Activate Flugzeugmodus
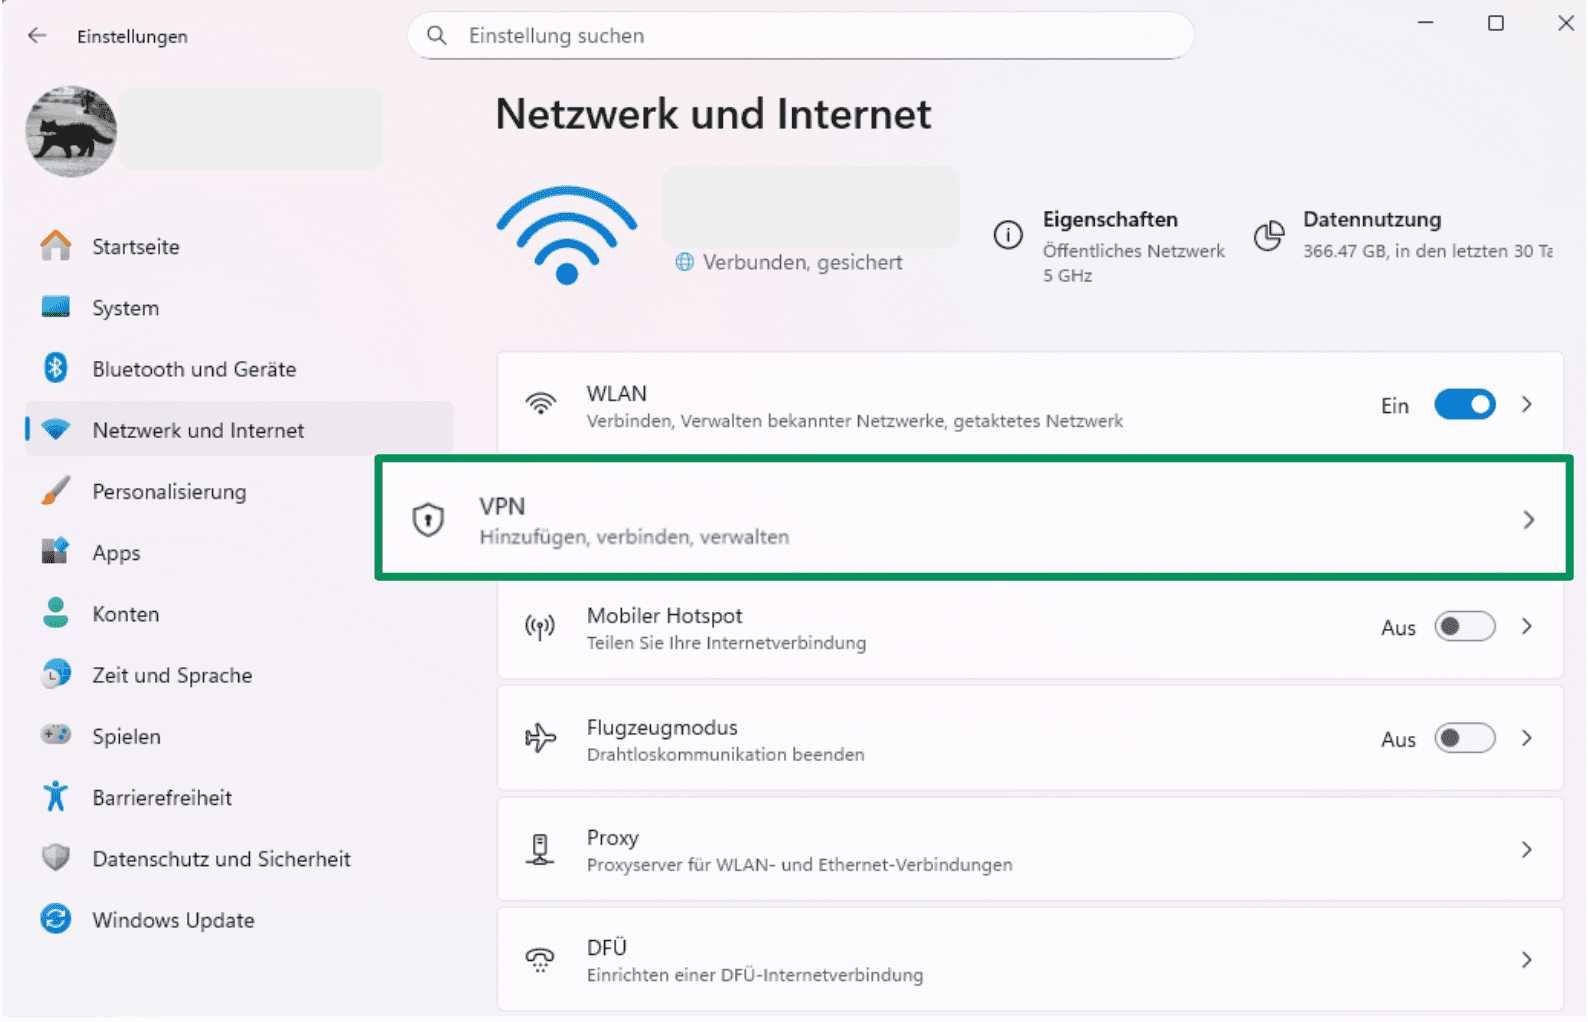 (x=1464, y=738)
